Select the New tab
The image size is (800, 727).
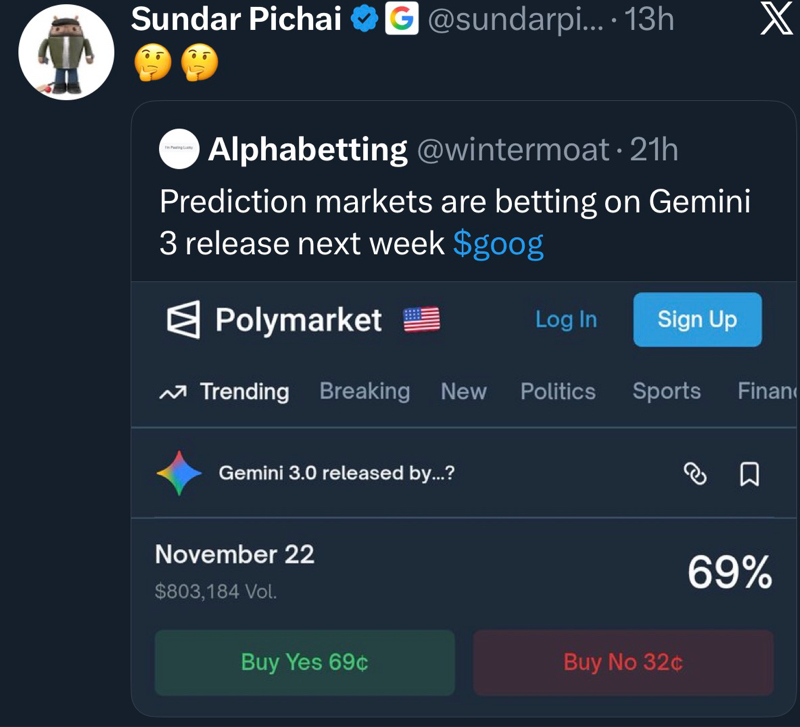pos(463,391)
